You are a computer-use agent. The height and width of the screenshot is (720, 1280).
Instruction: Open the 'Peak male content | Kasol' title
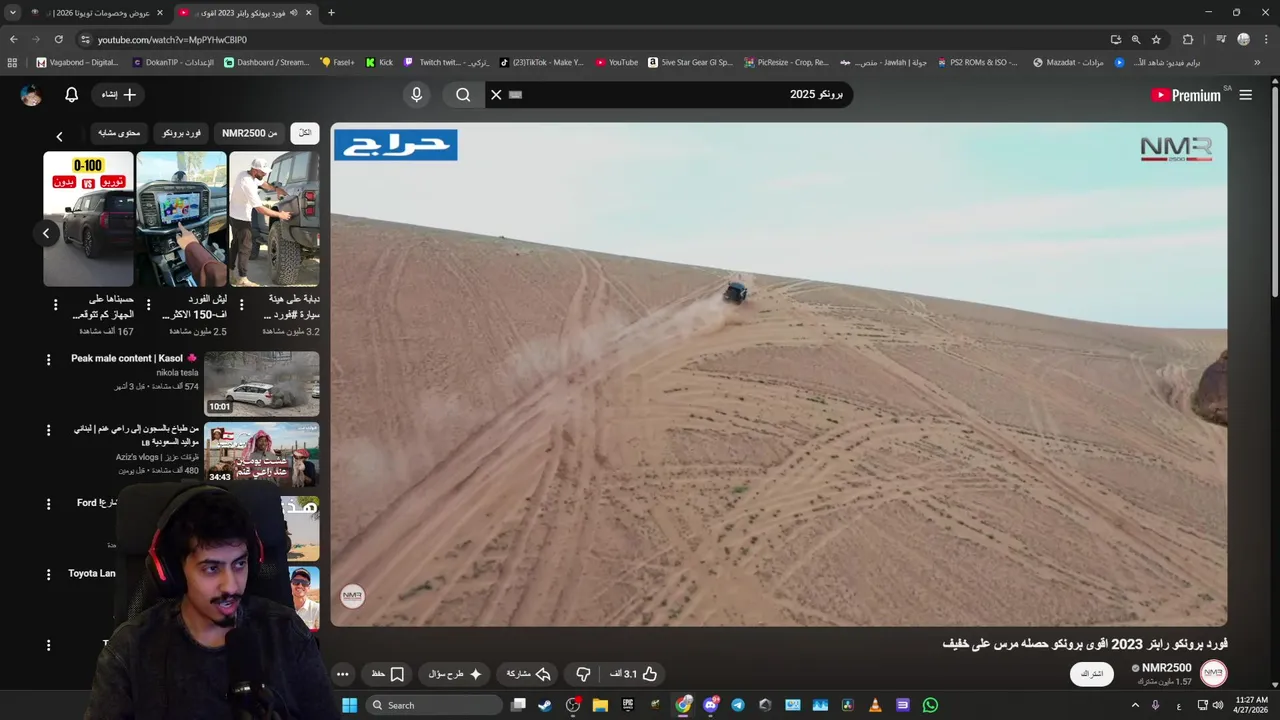tap(134, 358)
